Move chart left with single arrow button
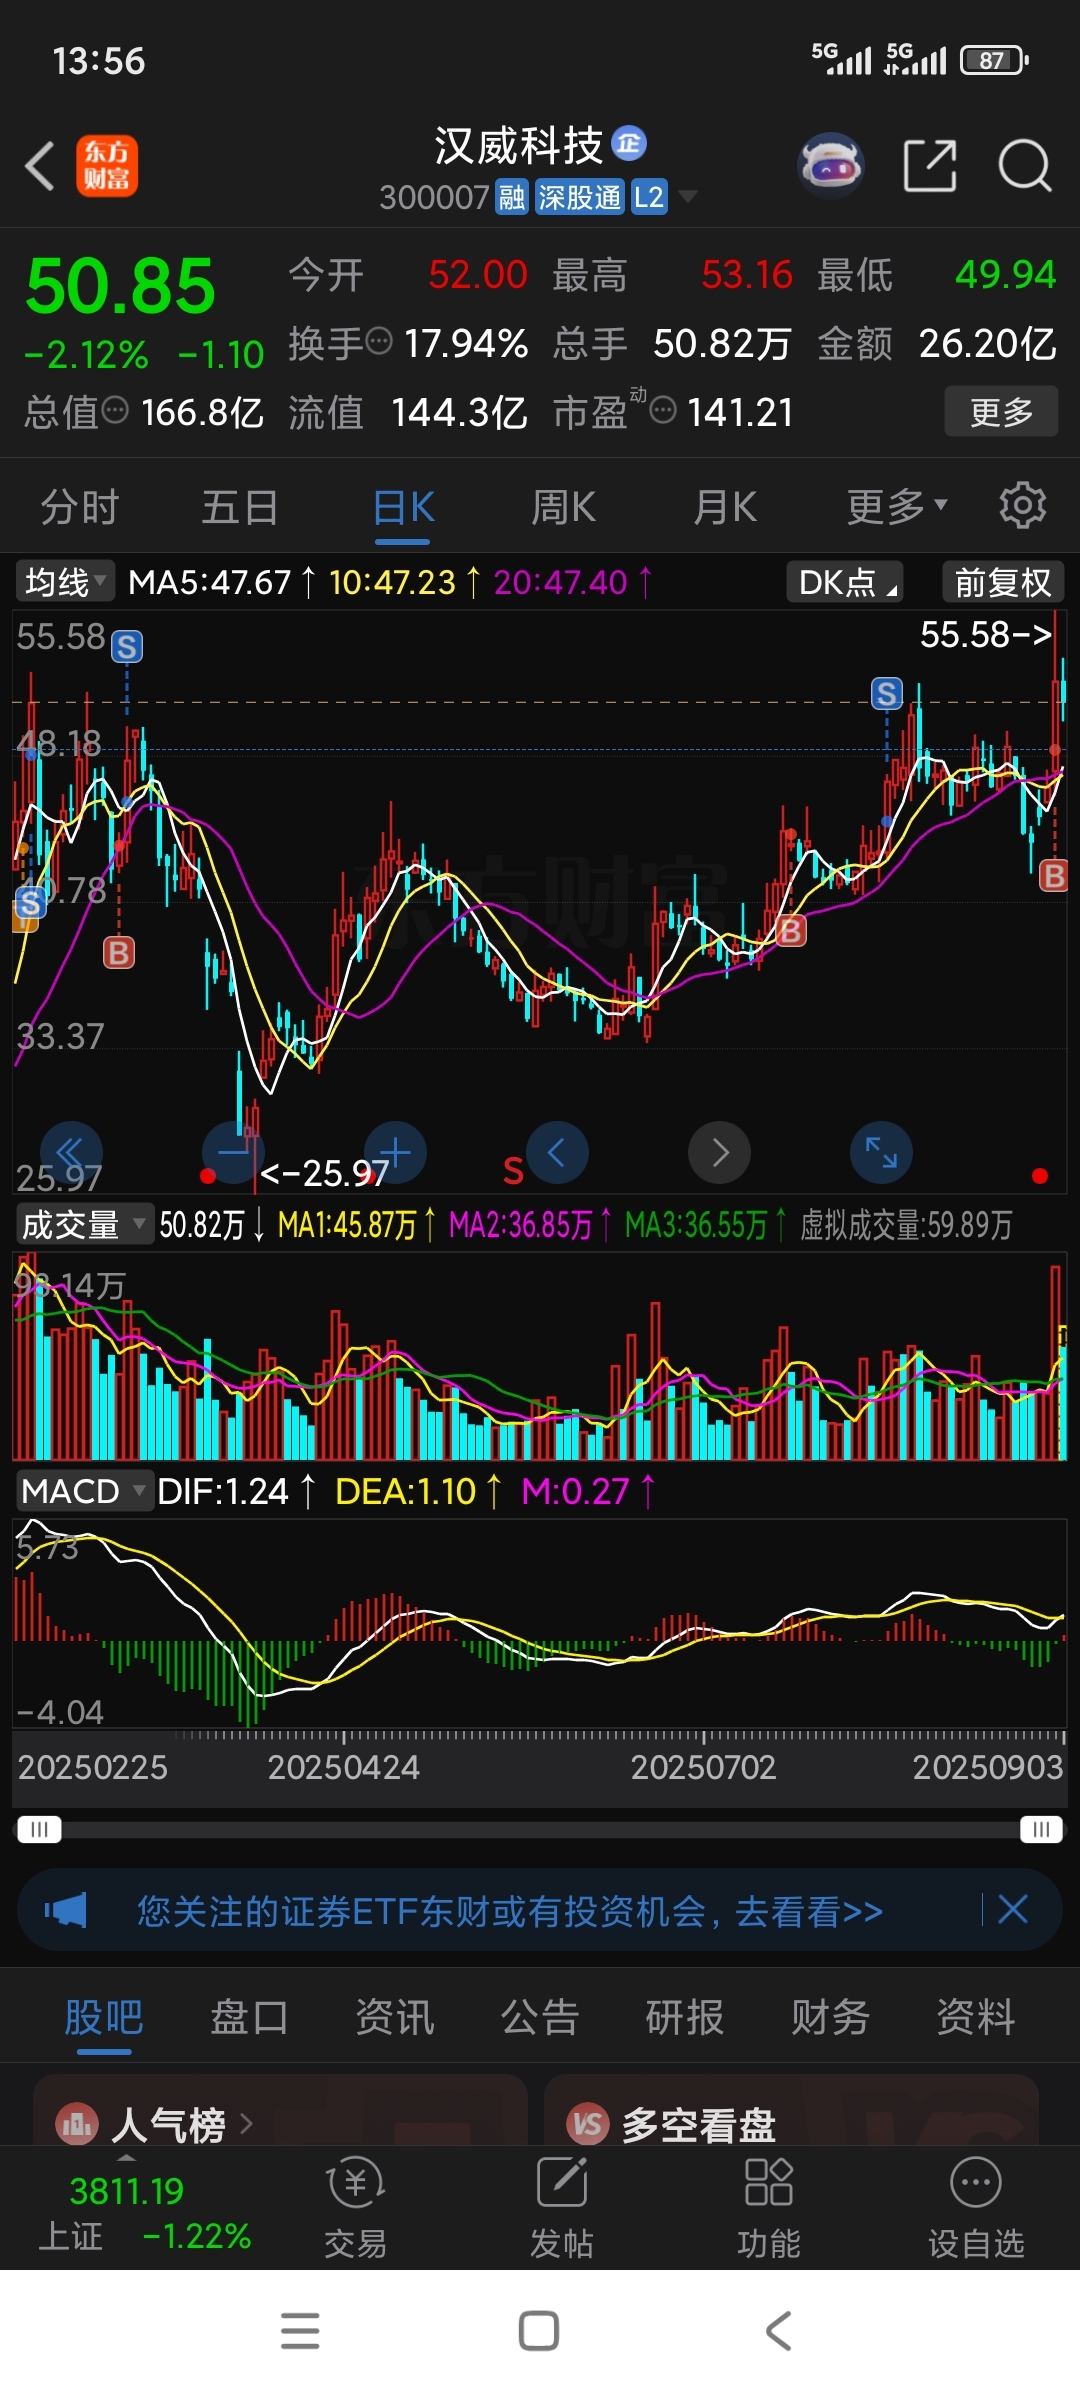The width and height of the screenshot is (1080, 2400). point(557,1152)
